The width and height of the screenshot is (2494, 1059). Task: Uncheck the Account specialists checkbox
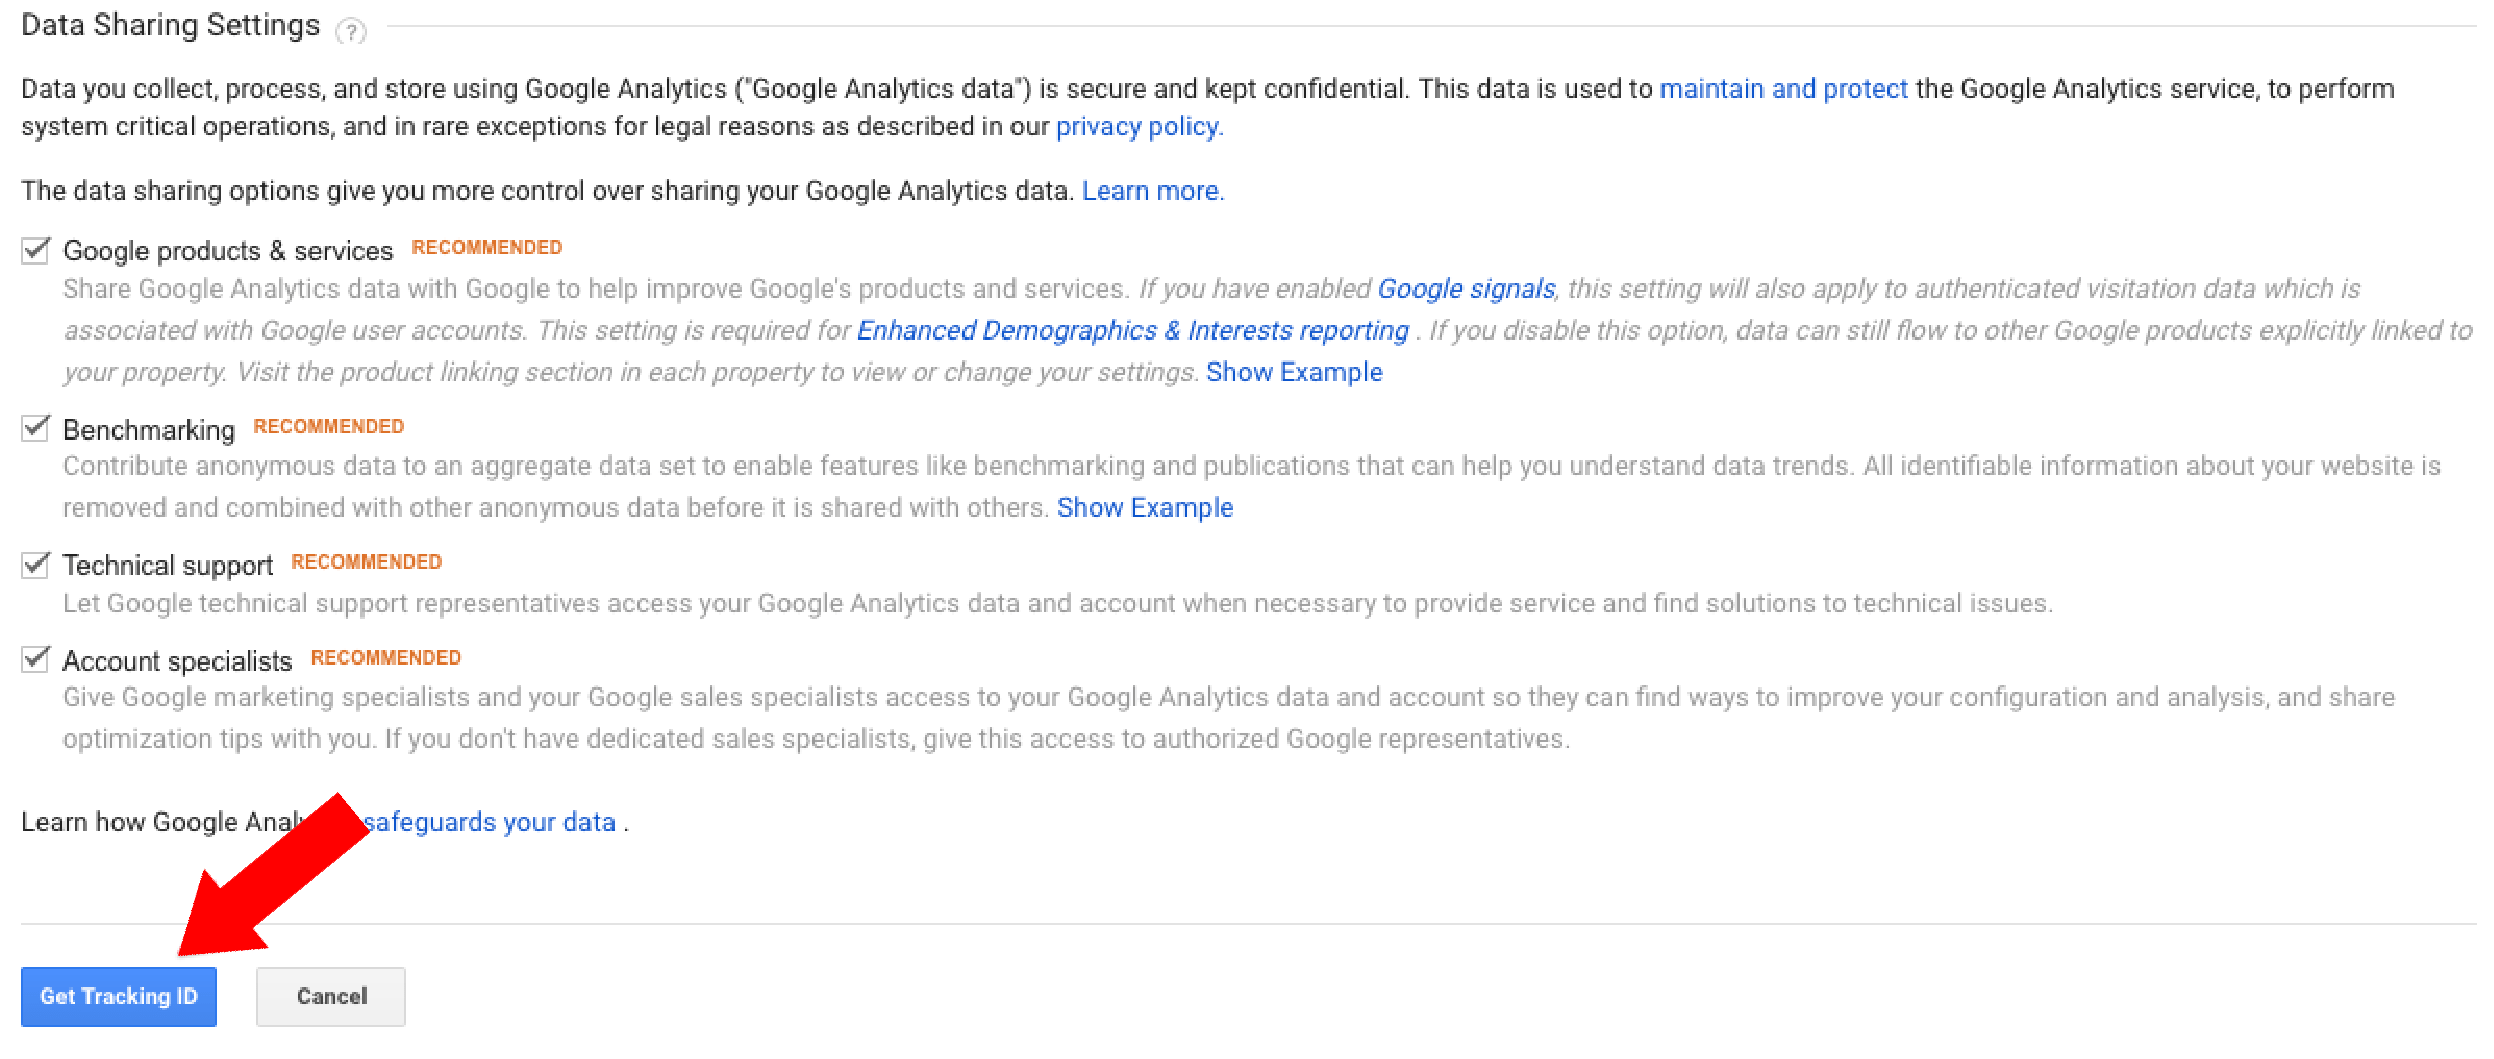[36, 660]
